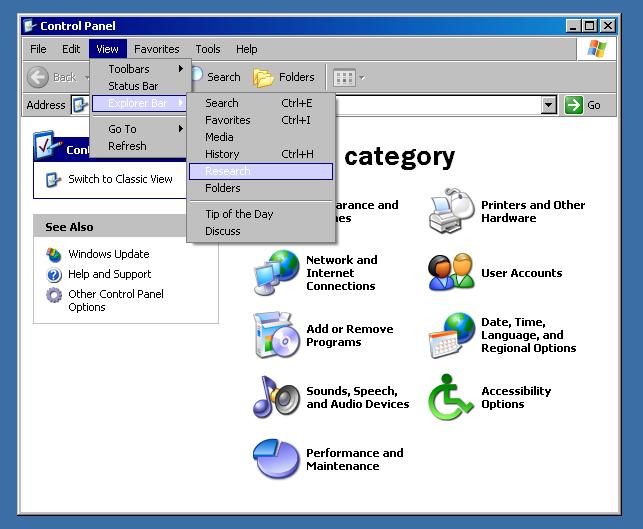Screen dimensions: 643x529
Task: Expand the Toolbars submenu
Action: point(140,69)
